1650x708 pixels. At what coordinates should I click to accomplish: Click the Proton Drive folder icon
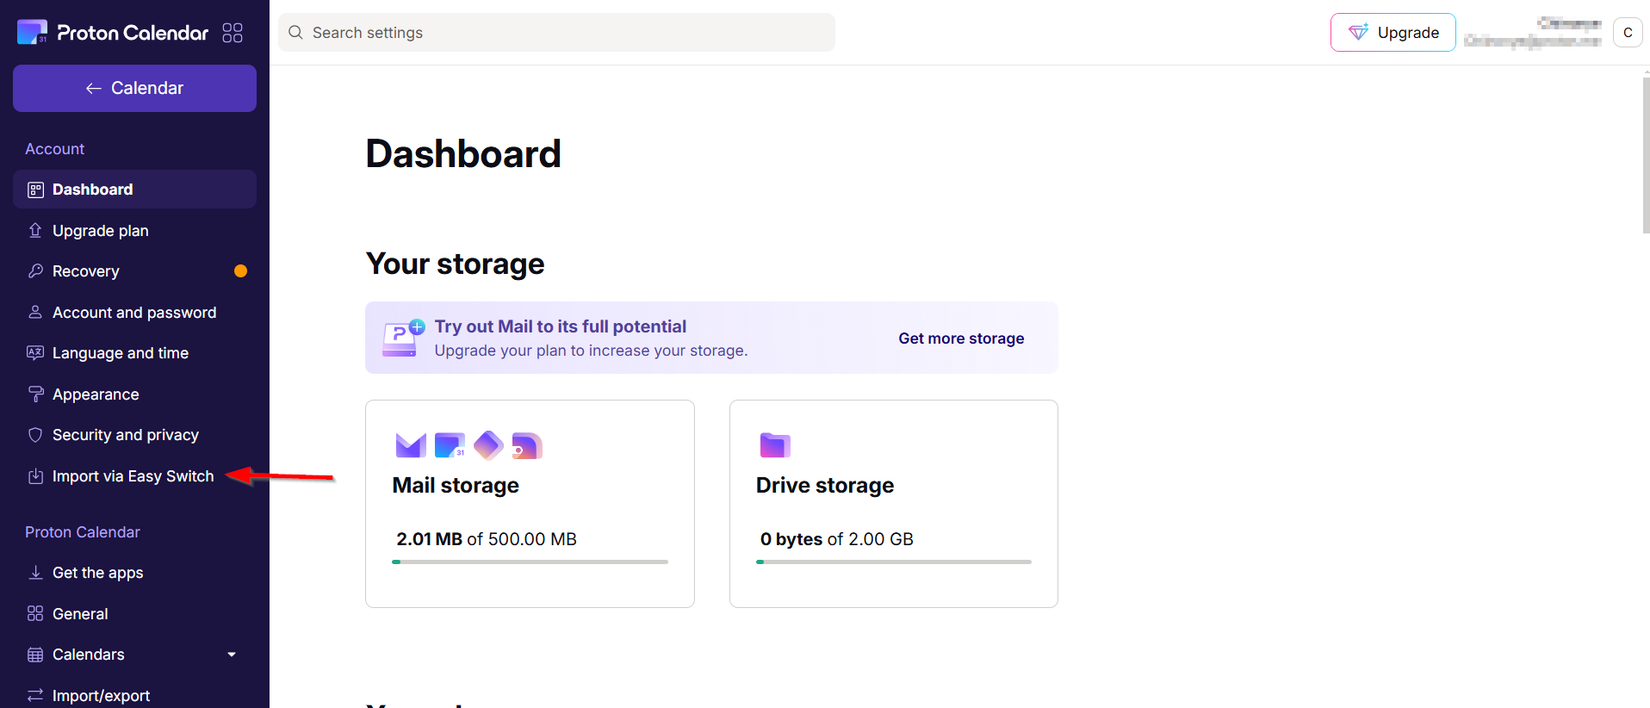tap(775, 444)
